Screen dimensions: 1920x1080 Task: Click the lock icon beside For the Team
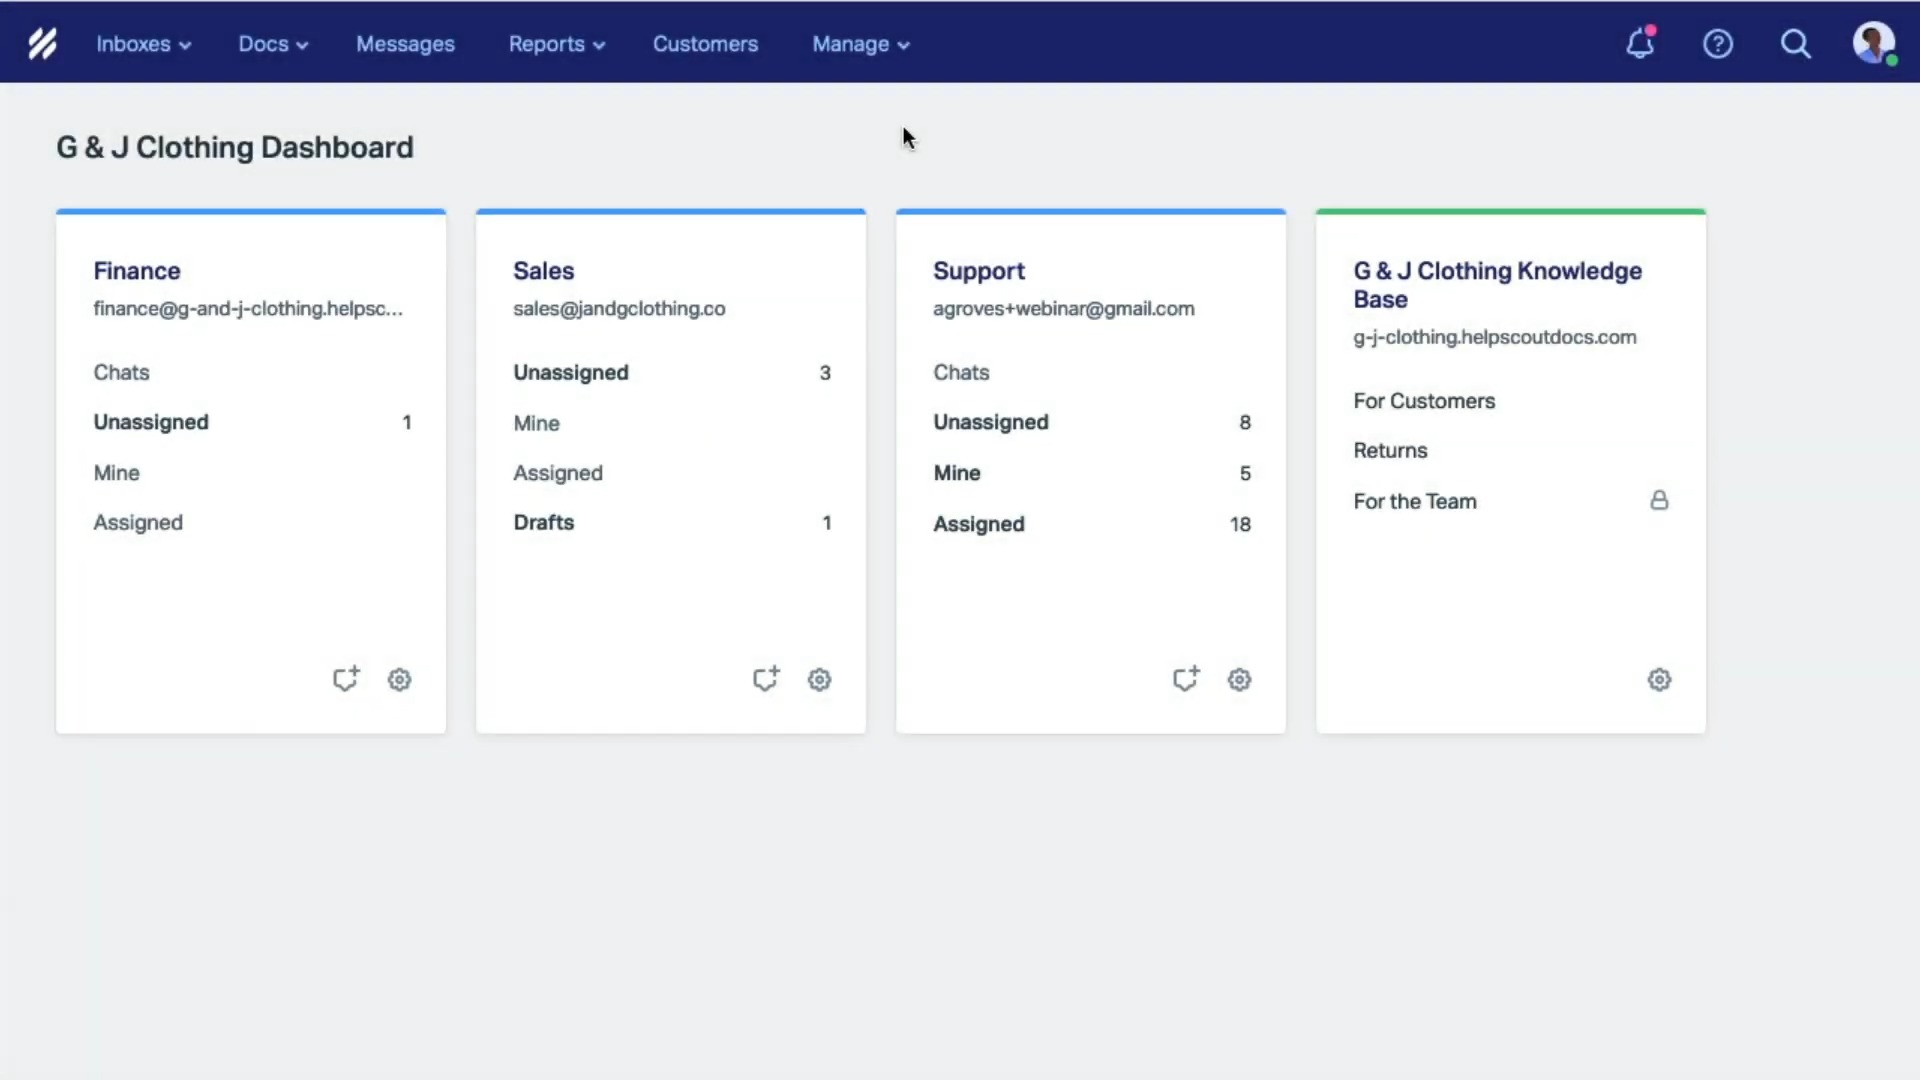coord(1659,500)
